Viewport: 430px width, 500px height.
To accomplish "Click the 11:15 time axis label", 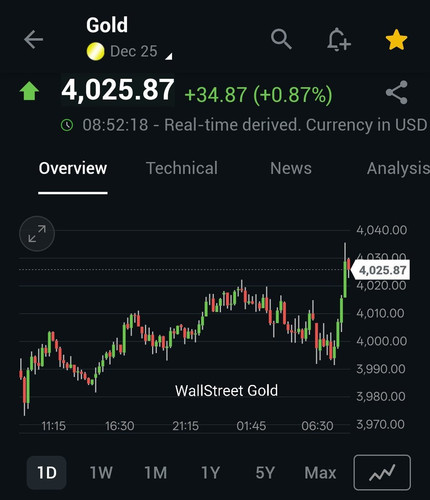I will 54,426.
